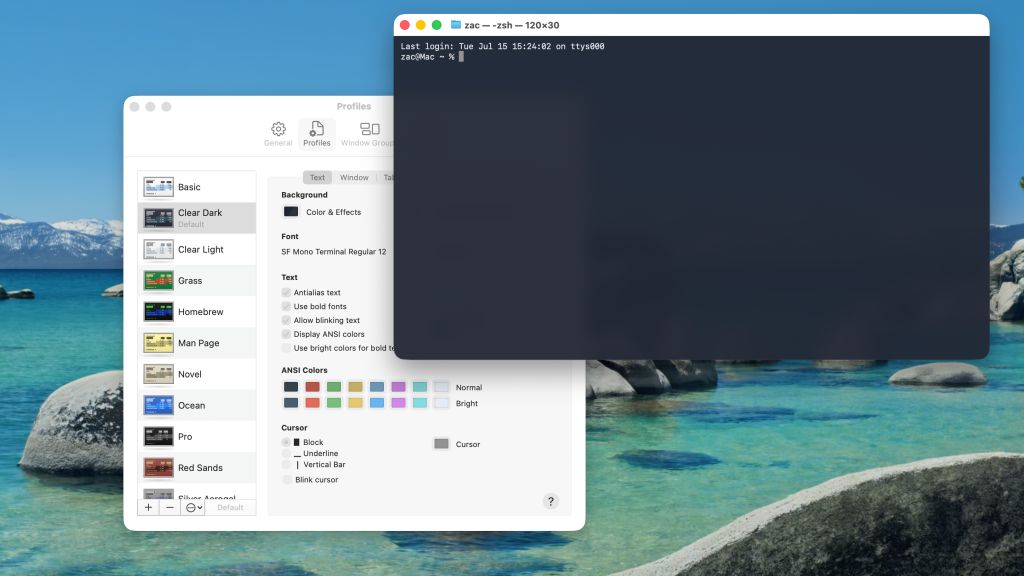Change the normal green ANSI color swatch
1024x576 pixels.
point(333,387)
